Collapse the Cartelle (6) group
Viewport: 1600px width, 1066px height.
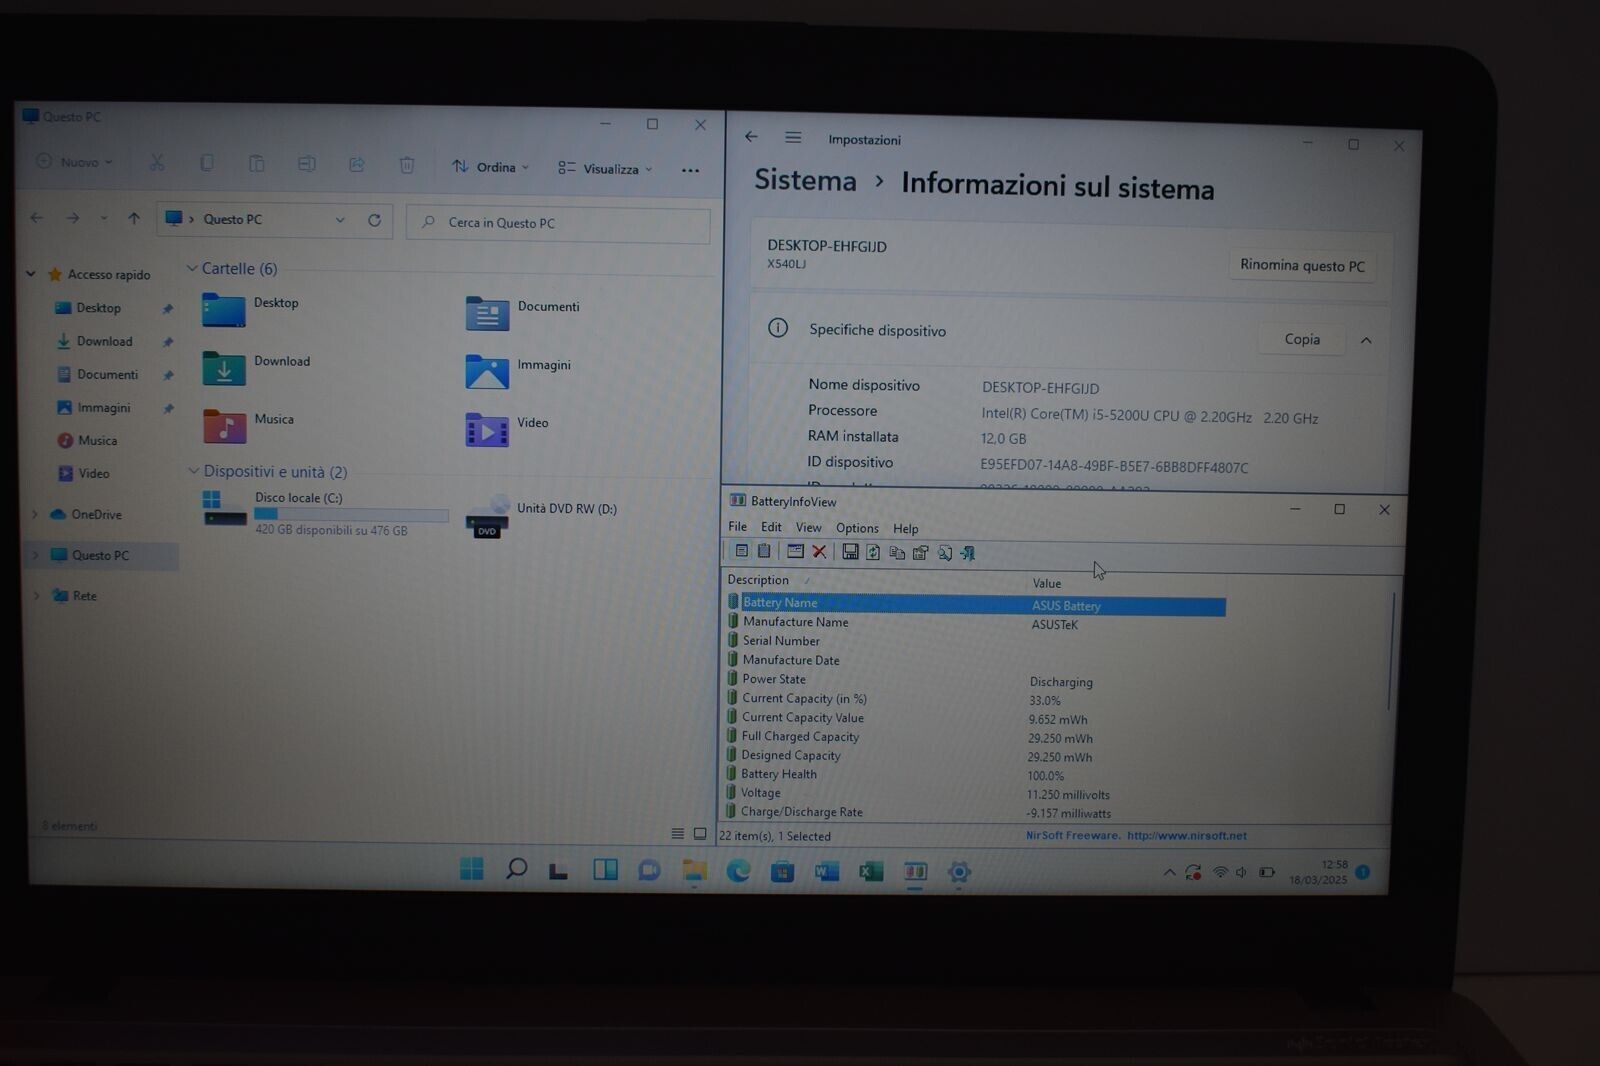192,268
